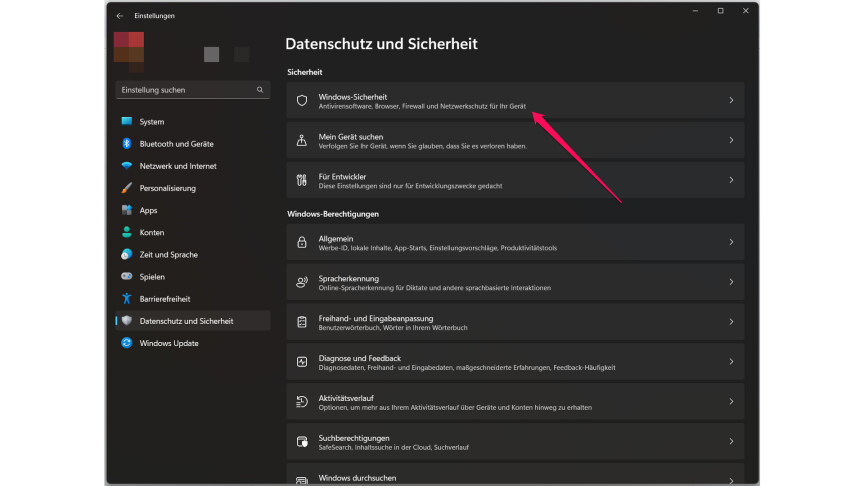Click the Freihand clipboard icon
The width and height of the screenshot is (864, 486).
tap(302, 322)
